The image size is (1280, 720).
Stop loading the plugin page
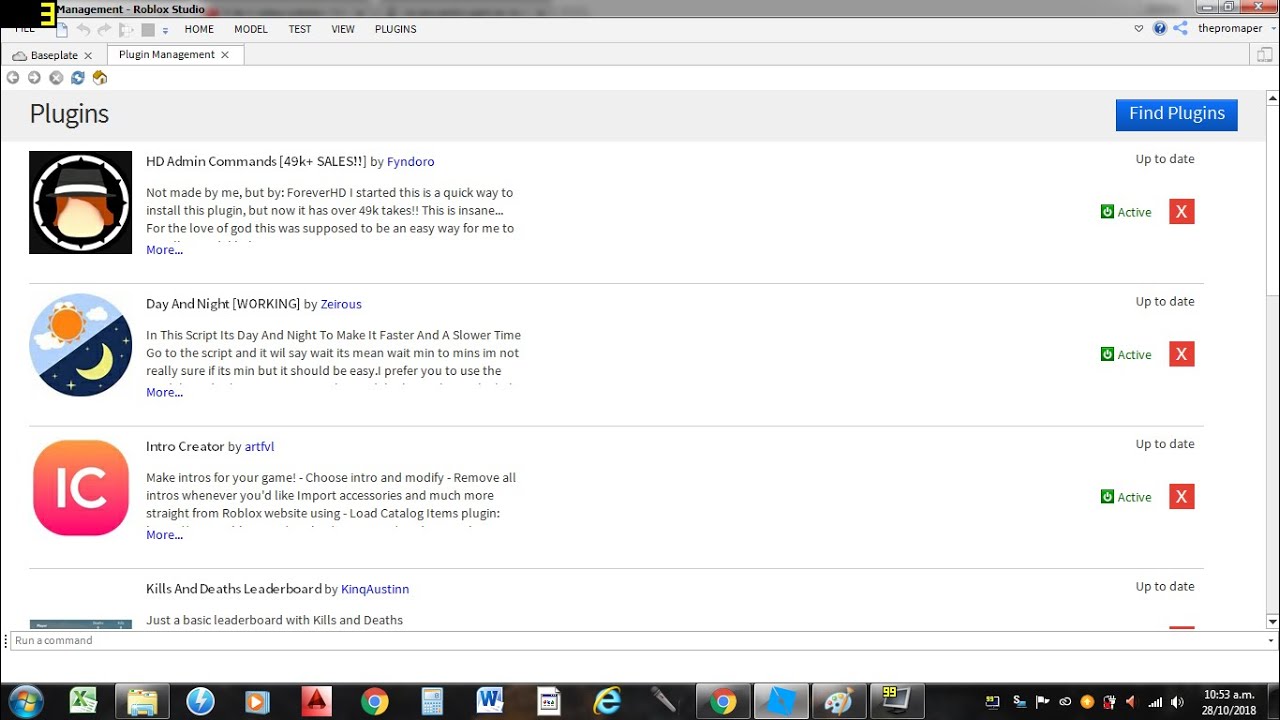[x=56, y=77]
